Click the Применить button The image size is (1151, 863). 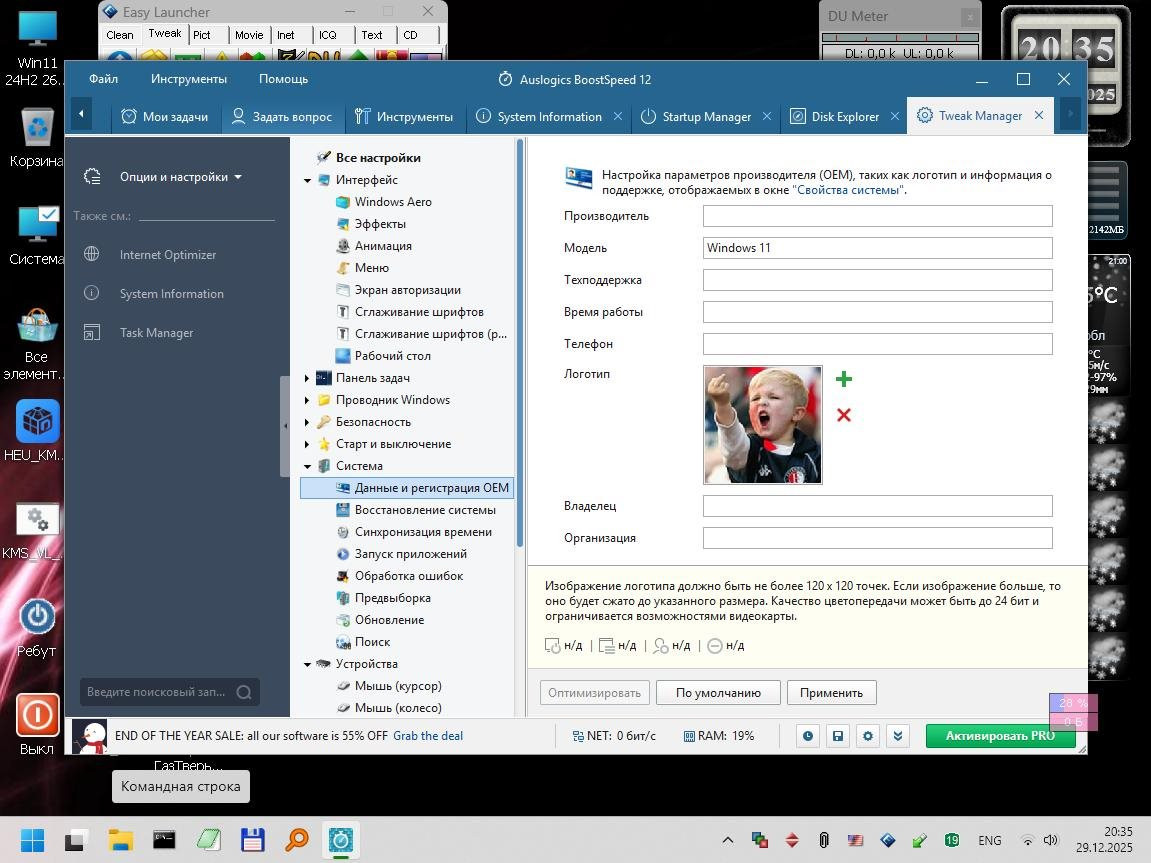832,693
